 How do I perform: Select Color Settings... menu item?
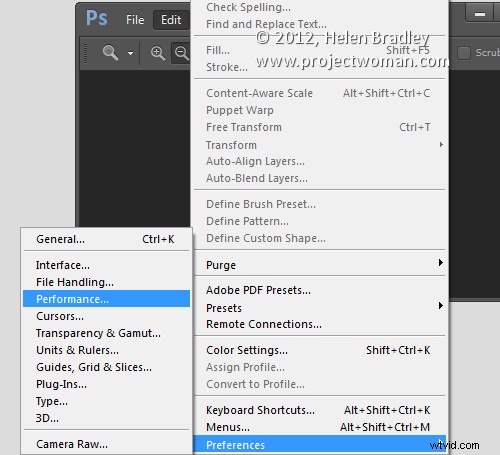[319, 350]
